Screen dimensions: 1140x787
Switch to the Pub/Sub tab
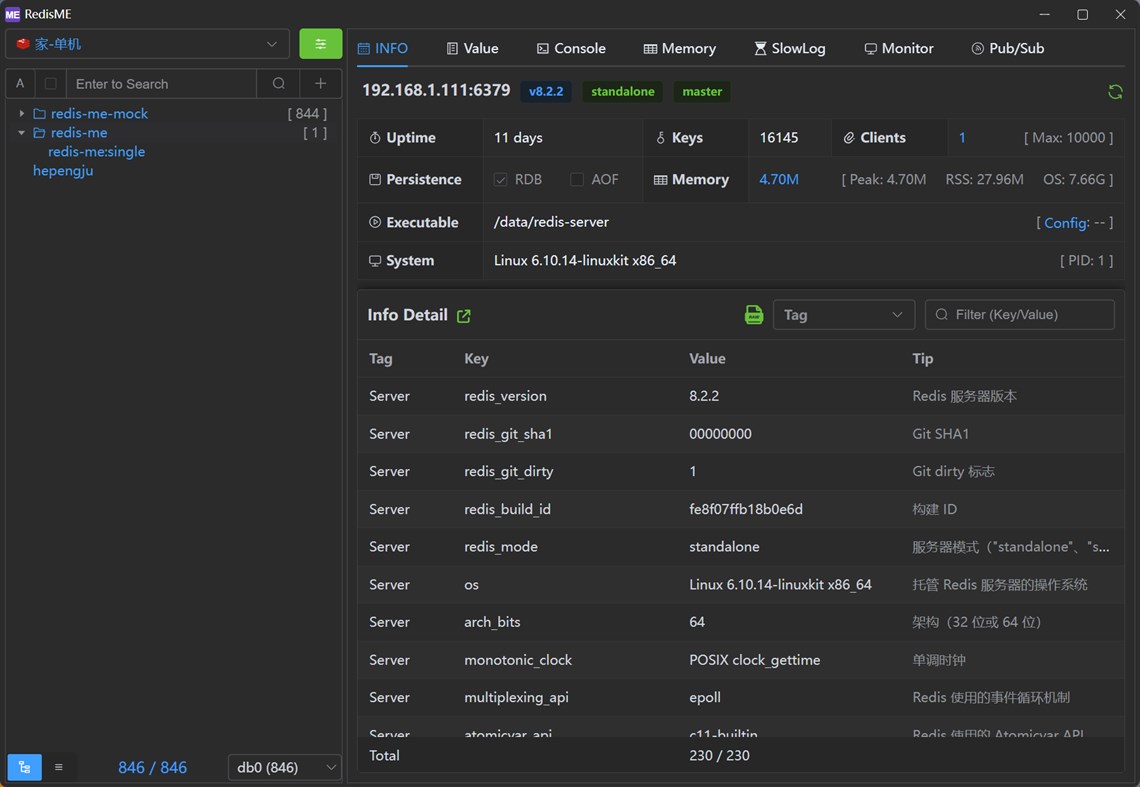[x=1008, y=48]
